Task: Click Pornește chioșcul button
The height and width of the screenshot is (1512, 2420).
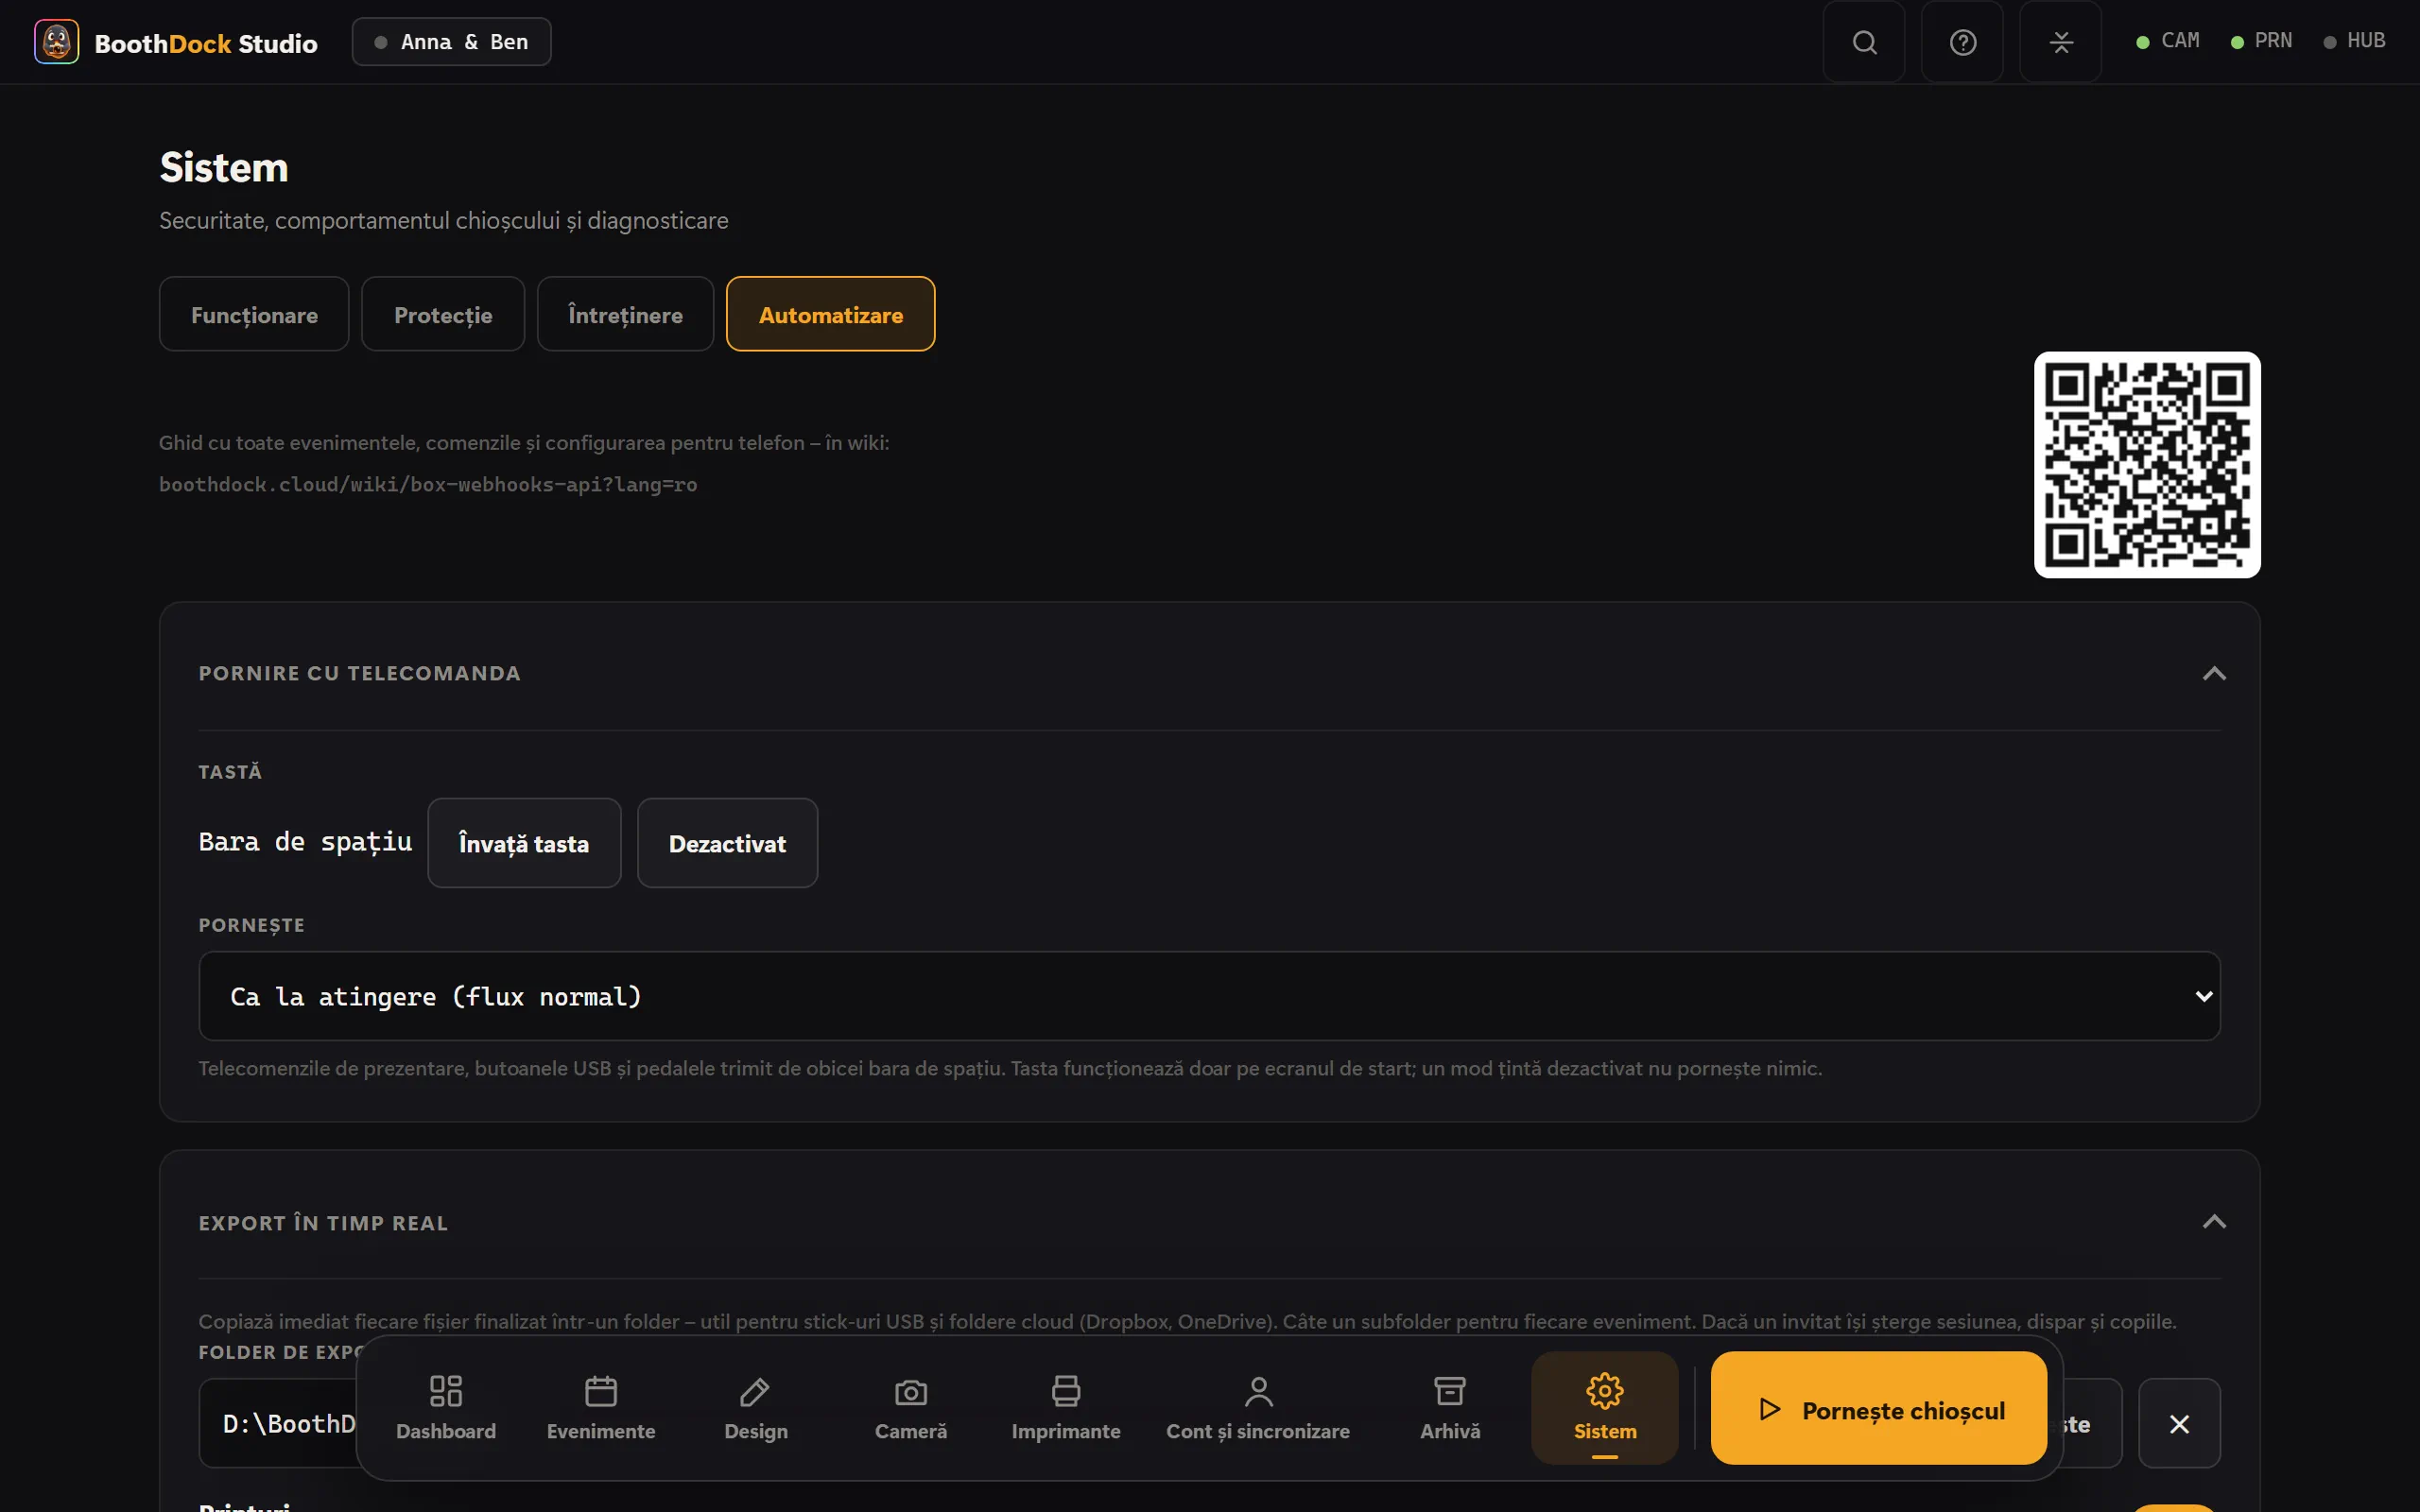Action: tap(1879, 1408)
